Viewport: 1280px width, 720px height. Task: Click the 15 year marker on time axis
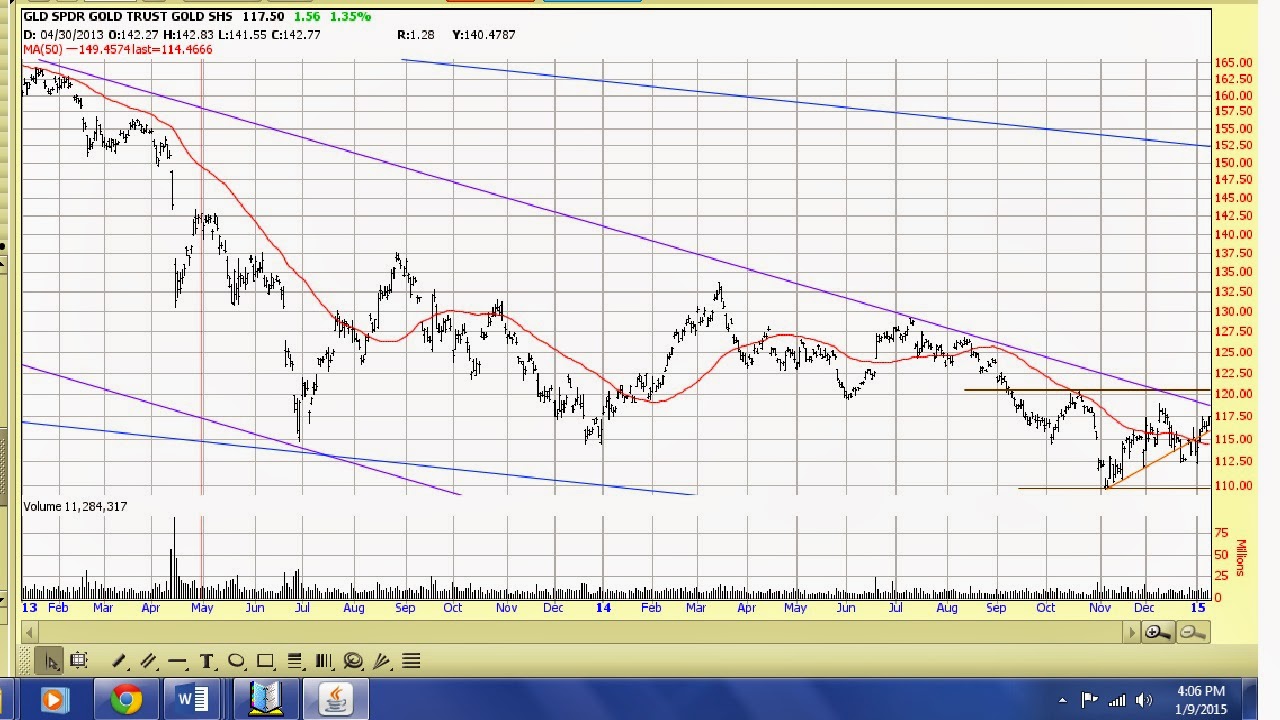[1198, 607]
